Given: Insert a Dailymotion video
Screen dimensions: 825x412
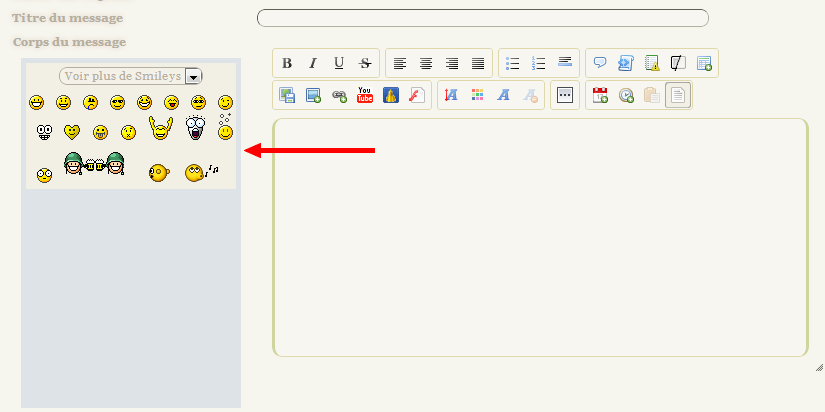Looking at the screenshot, I should pos(391,95).
